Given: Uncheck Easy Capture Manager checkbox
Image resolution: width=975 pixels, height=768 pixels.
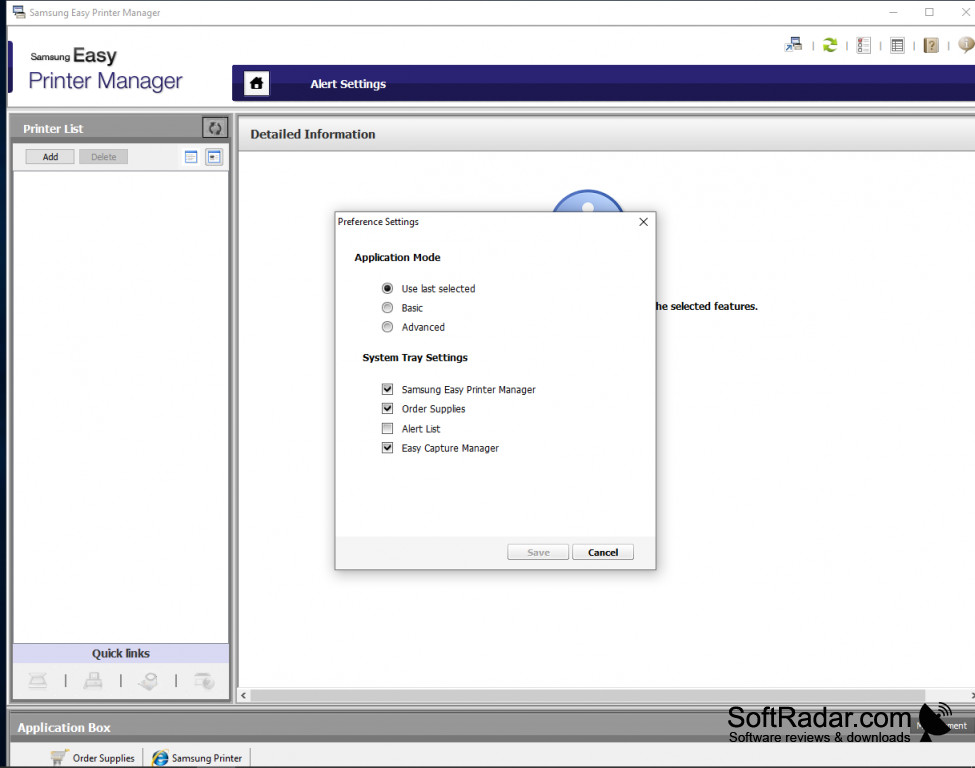Looking at the screenshot, I should (x=387, y=448).
